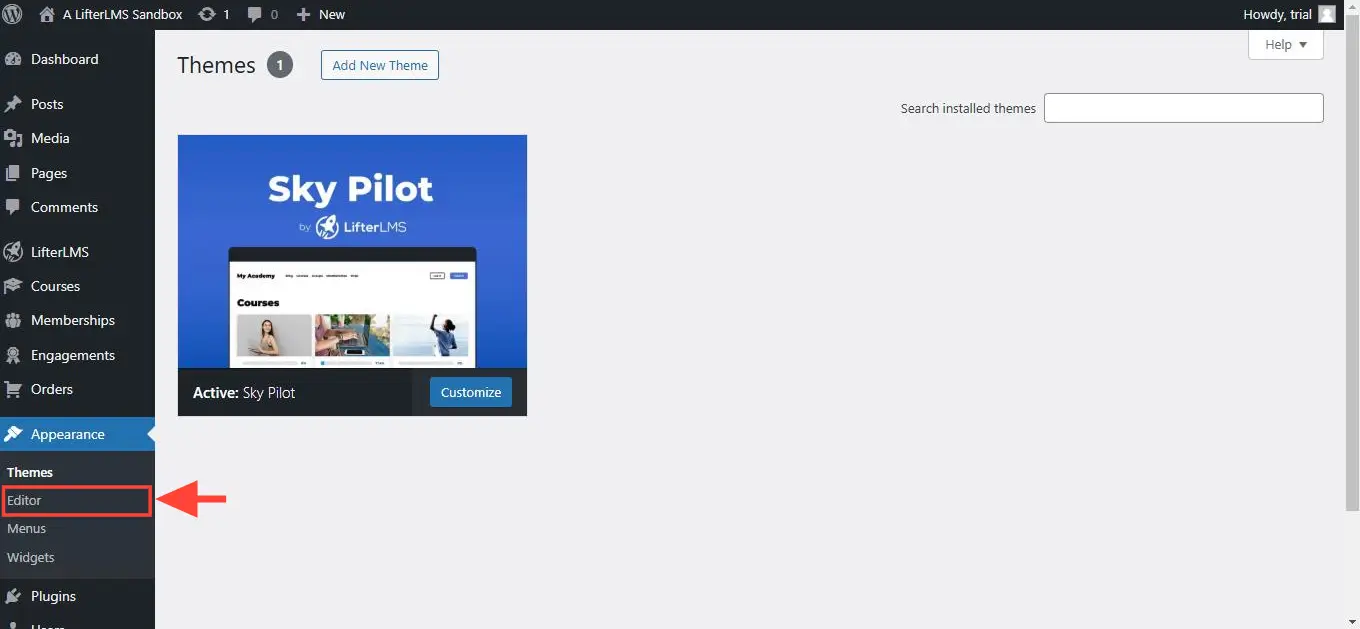Click the theme count badge showing 1
1360x629 pixels.
pyautogui.click(x=280, y=65)
